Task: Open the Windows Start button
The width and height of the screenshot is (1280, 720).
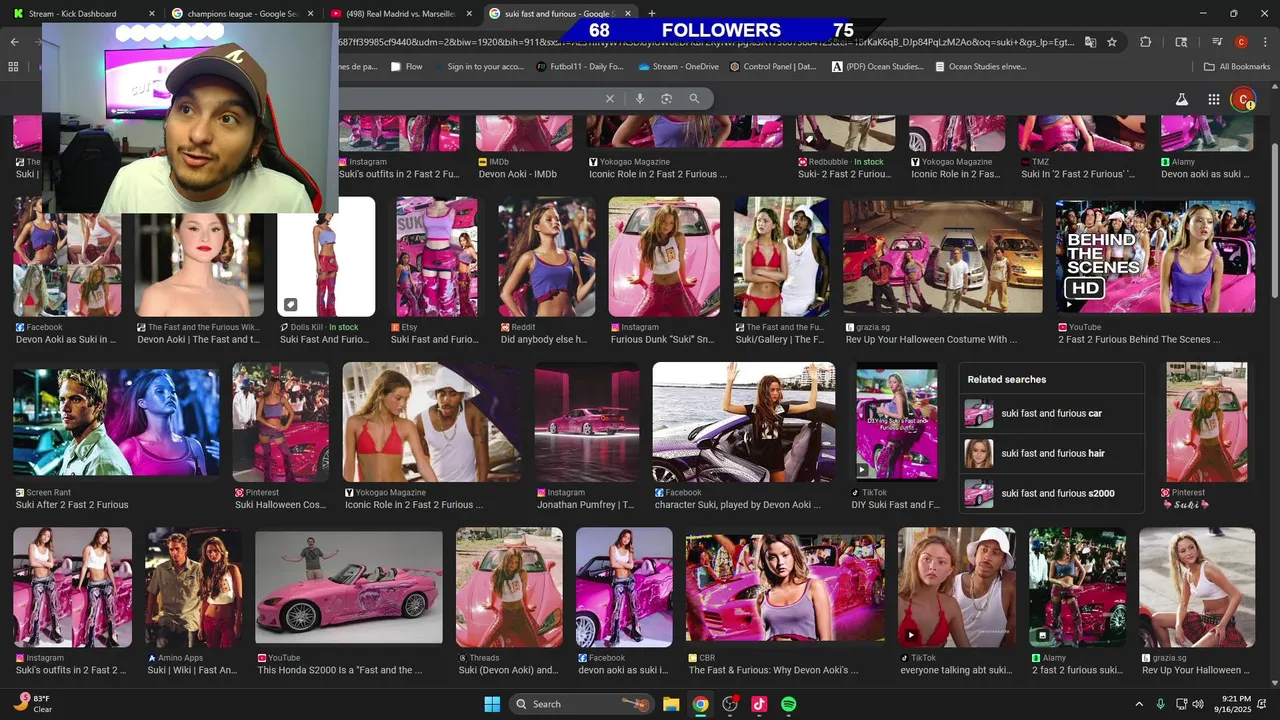Action: (492, 704)
